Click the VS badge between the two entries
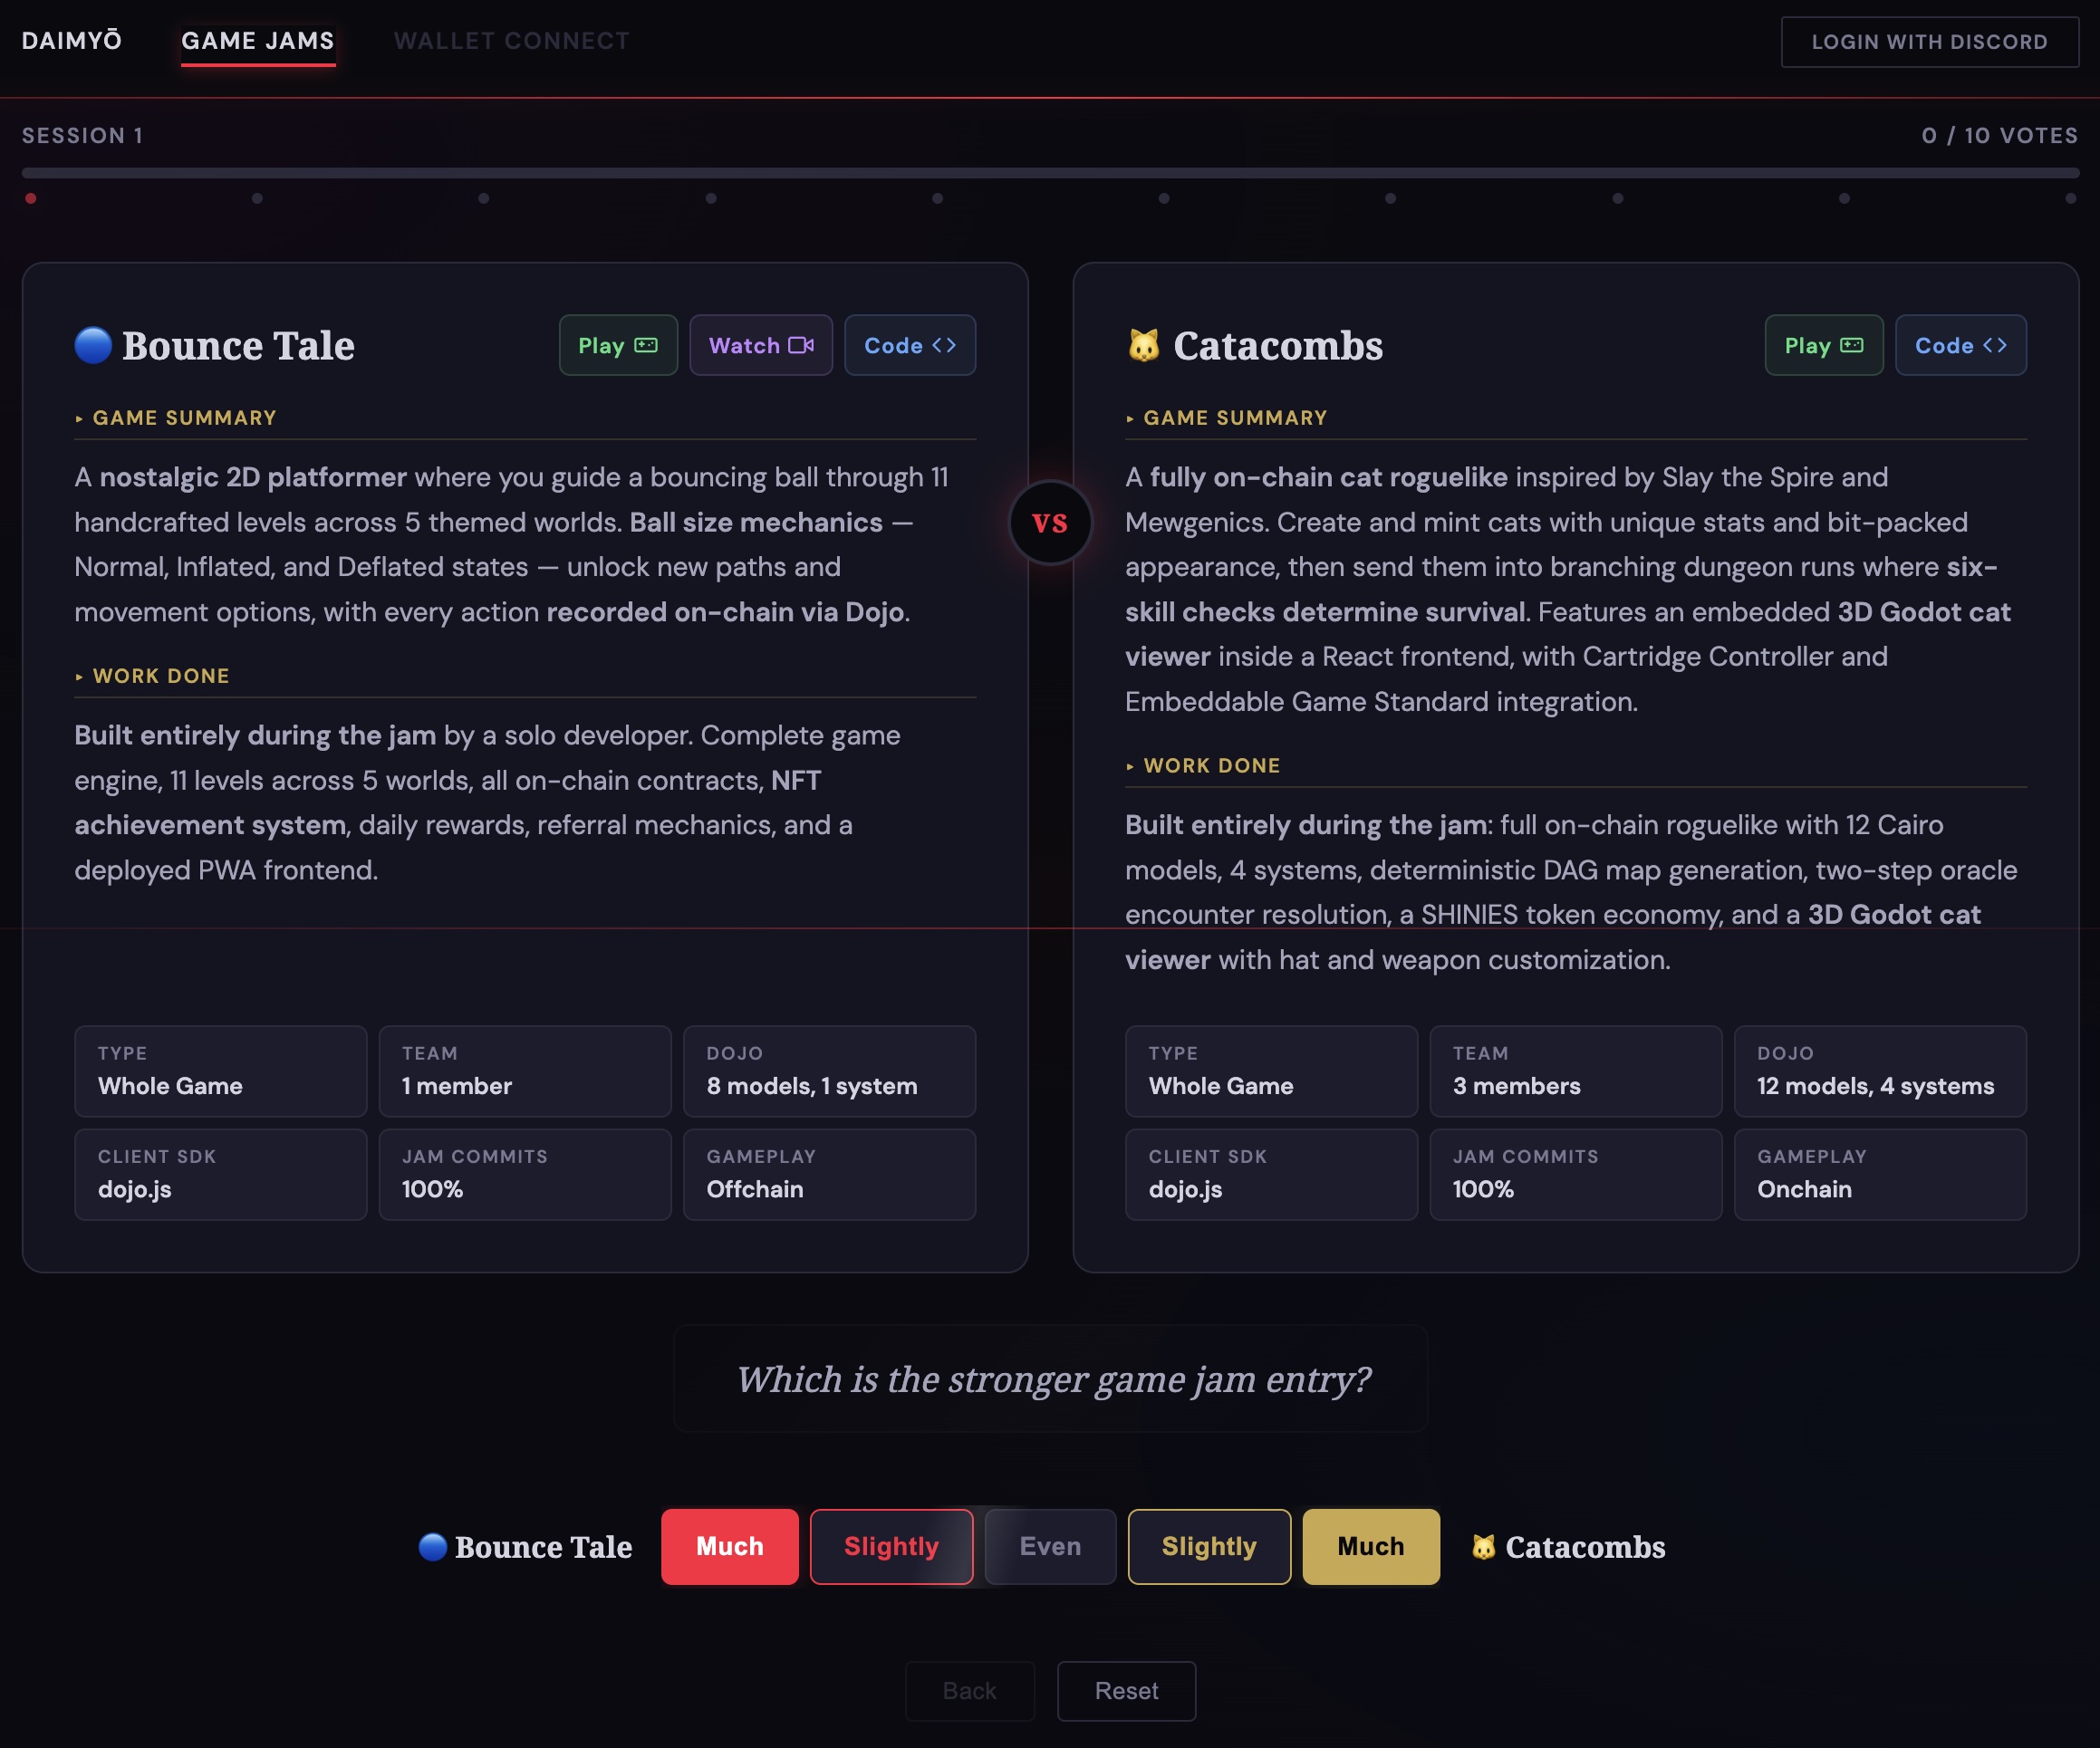The image size is (2100, 1748). tap(1049, 522)
